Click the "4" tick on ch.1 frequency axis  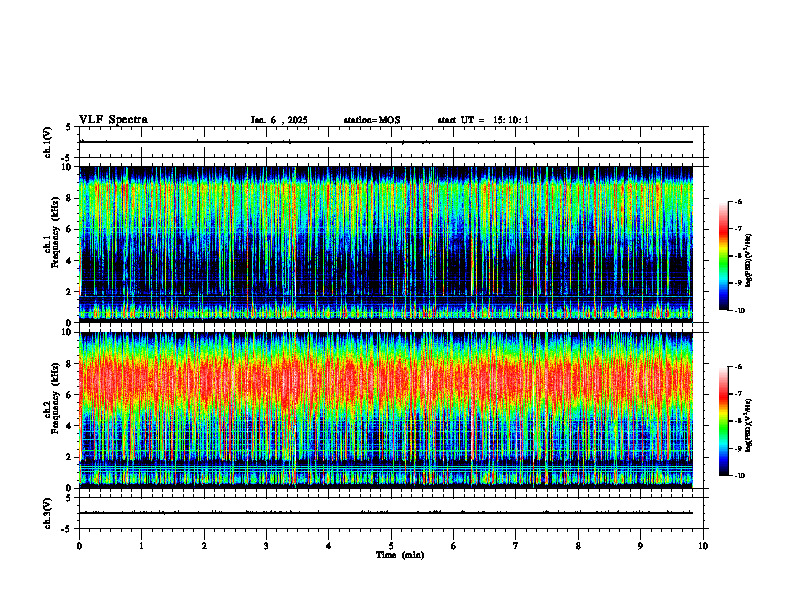[70, 261]
